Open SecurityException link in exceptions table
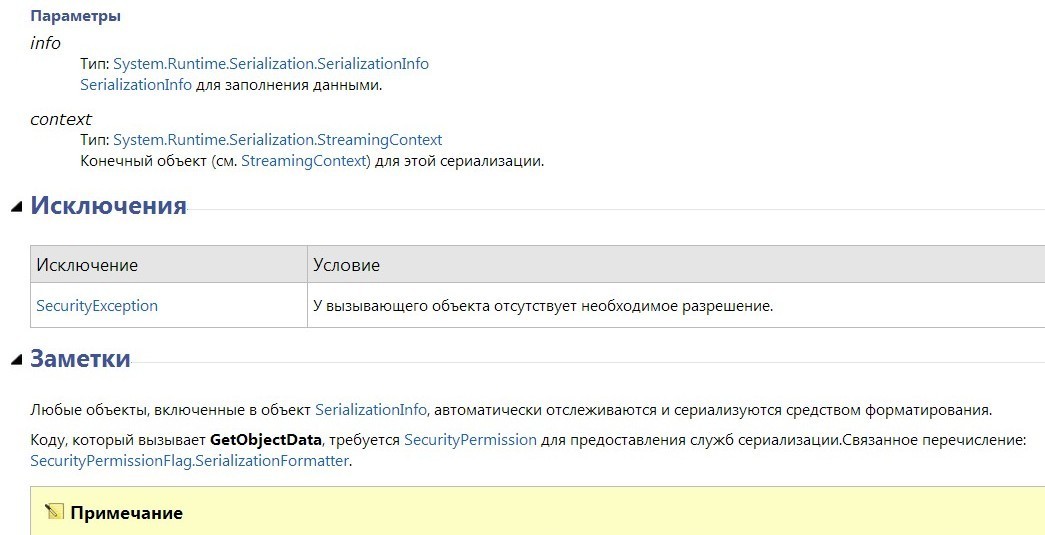1045x535 pixels. tap(97, 306)
